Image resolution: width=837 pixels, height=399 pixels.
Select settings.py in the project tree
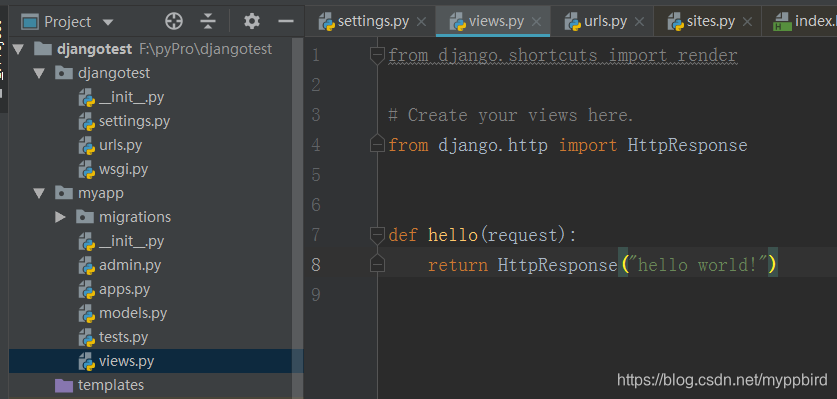[x=135, y=121]
